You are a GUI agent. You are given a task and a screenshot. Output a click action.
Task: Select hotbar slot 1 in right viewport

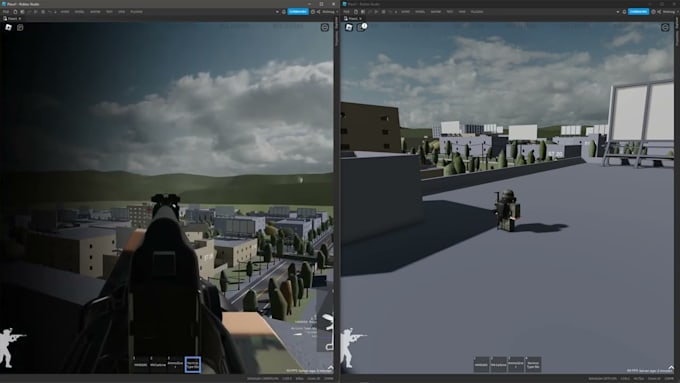tap(481, 364)
